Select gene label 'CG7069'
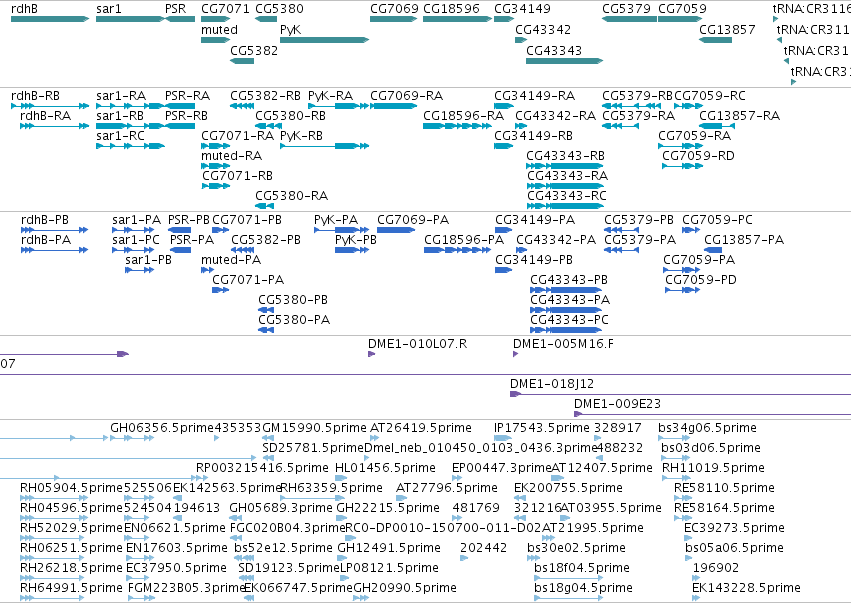Screen dimensions: 851x603 pyautogui.click(x=394, y=9)
